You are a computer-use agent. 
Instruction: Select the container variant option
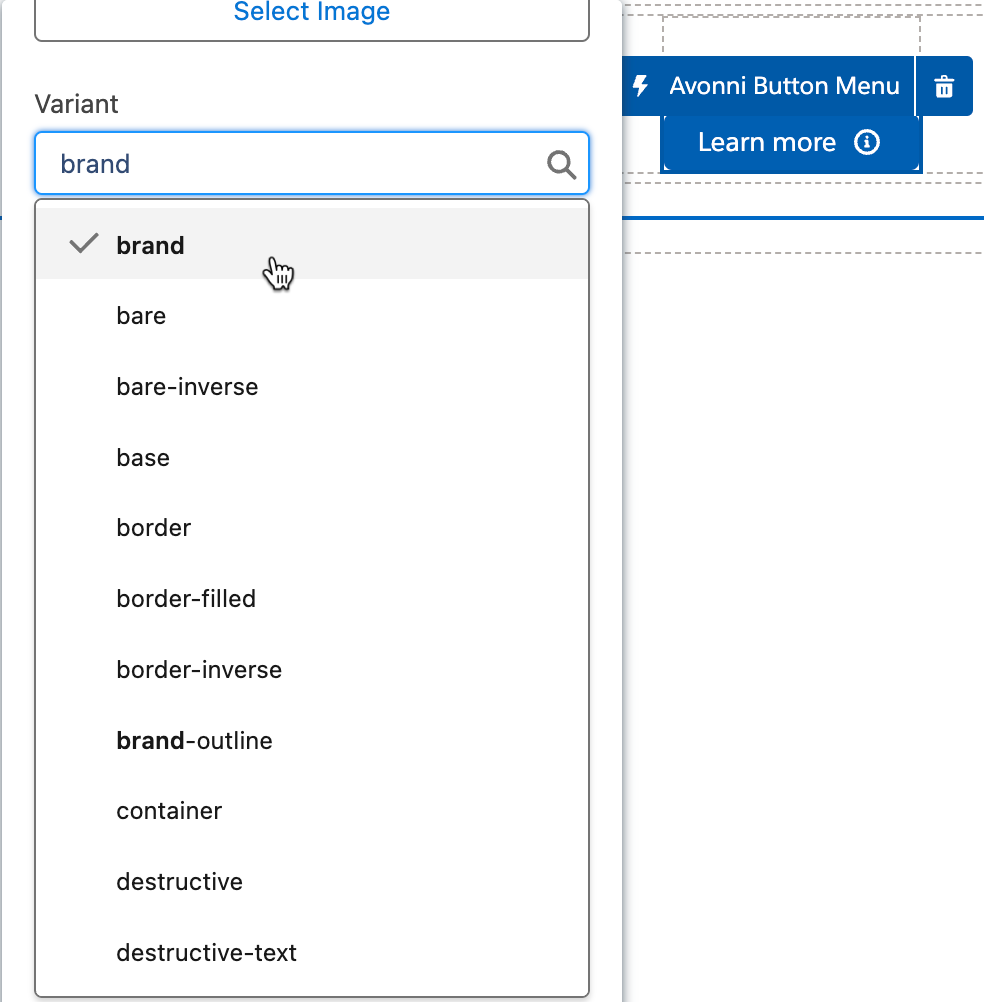(x=169, y=811)
